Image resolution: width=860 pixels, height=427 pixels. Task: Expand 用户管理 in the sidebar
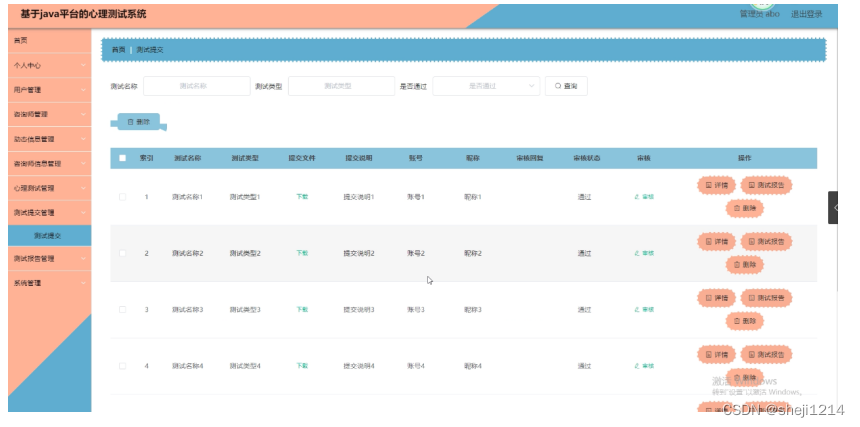tap(49, 90)
